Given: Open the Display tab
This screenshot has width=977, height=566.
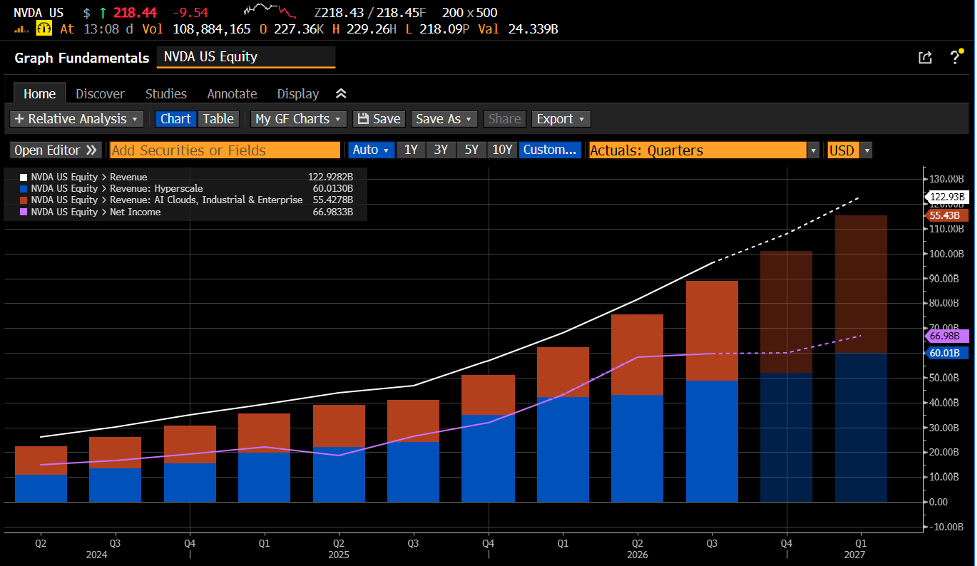Looking at the screenshot, I should pos(298,94).
